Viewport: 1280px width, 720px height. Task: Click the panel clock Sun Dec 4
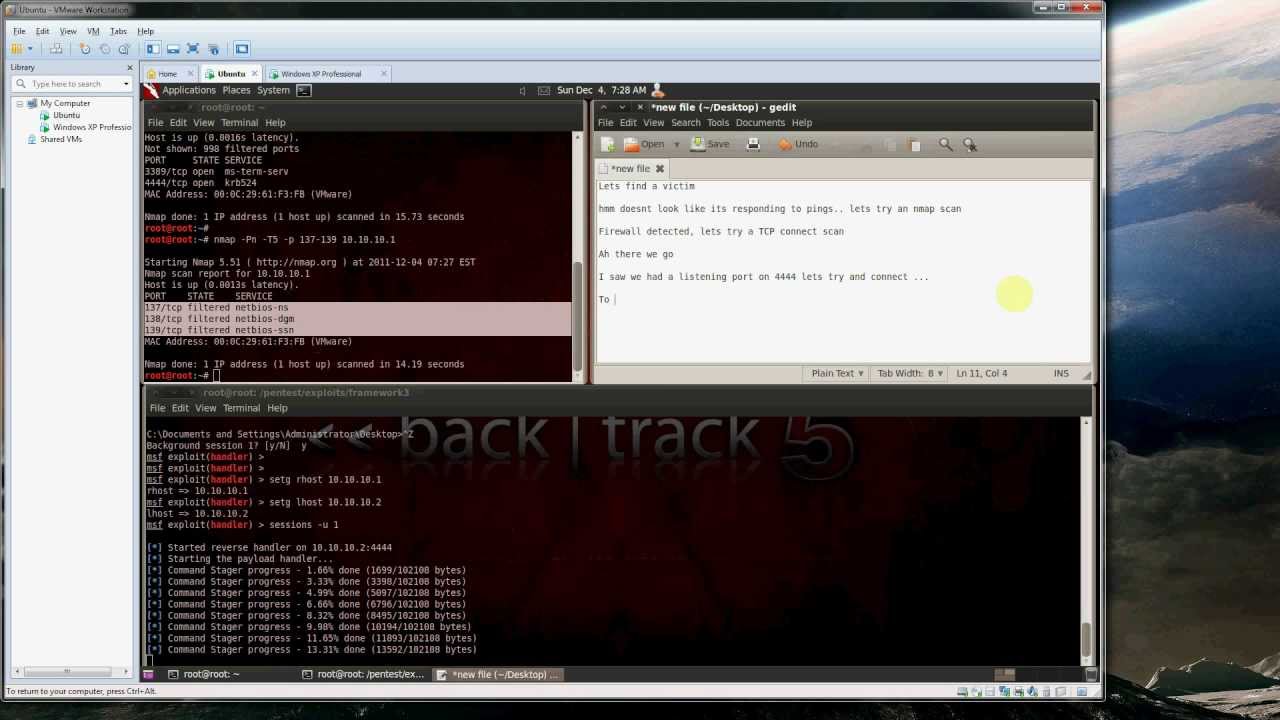(602, 90)
